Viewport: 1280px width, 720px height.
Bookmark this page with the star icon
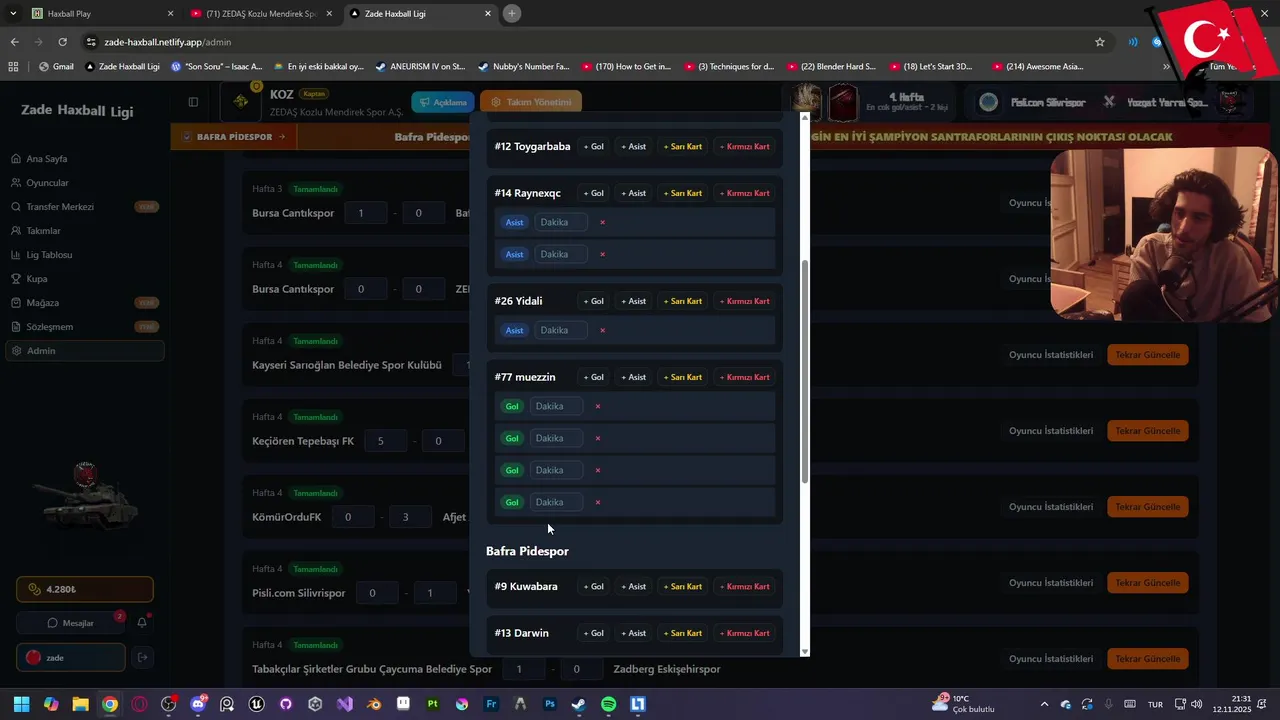tap(1100, 42)
